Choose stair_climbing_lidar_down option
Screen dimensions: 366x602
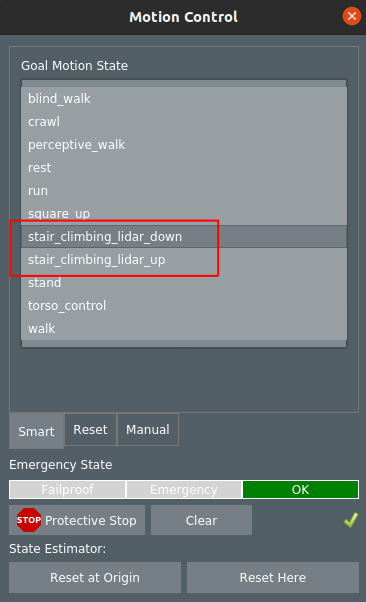(184, 236)
